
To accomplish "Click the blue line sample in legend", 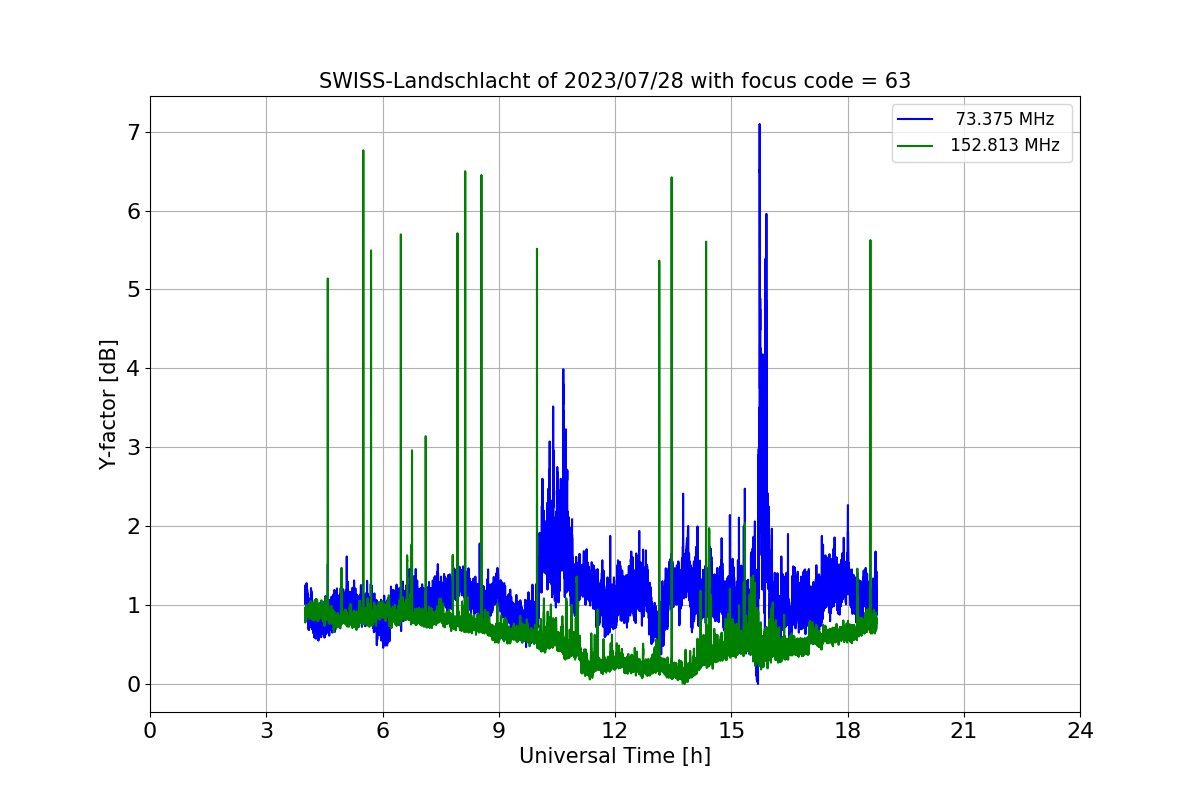I will (x=915, y=119).
